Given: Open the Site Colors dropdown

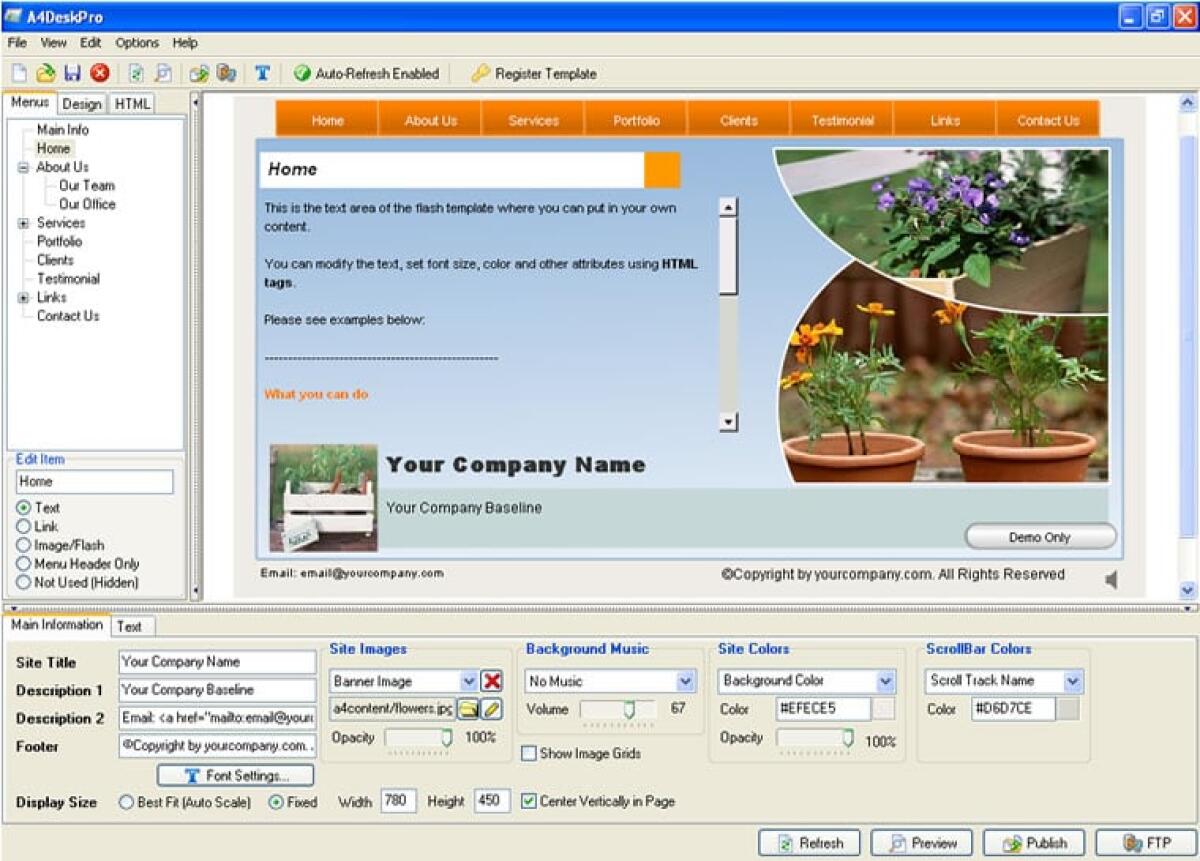Looking at the screenshot, I should pyautogui.click(x=886, y=681).
